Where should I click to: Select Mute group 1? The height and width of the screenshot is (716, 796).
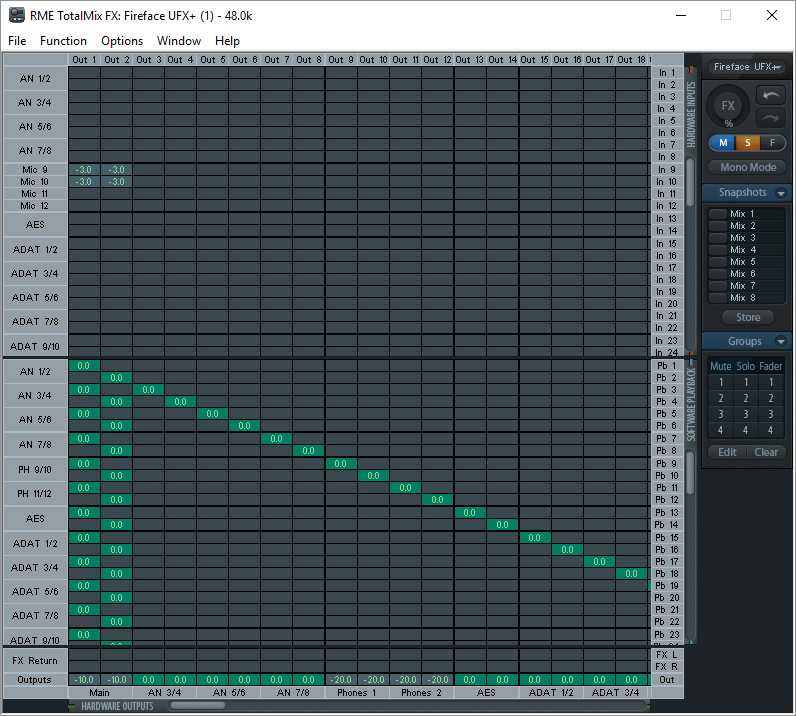(x=720, y=382)
